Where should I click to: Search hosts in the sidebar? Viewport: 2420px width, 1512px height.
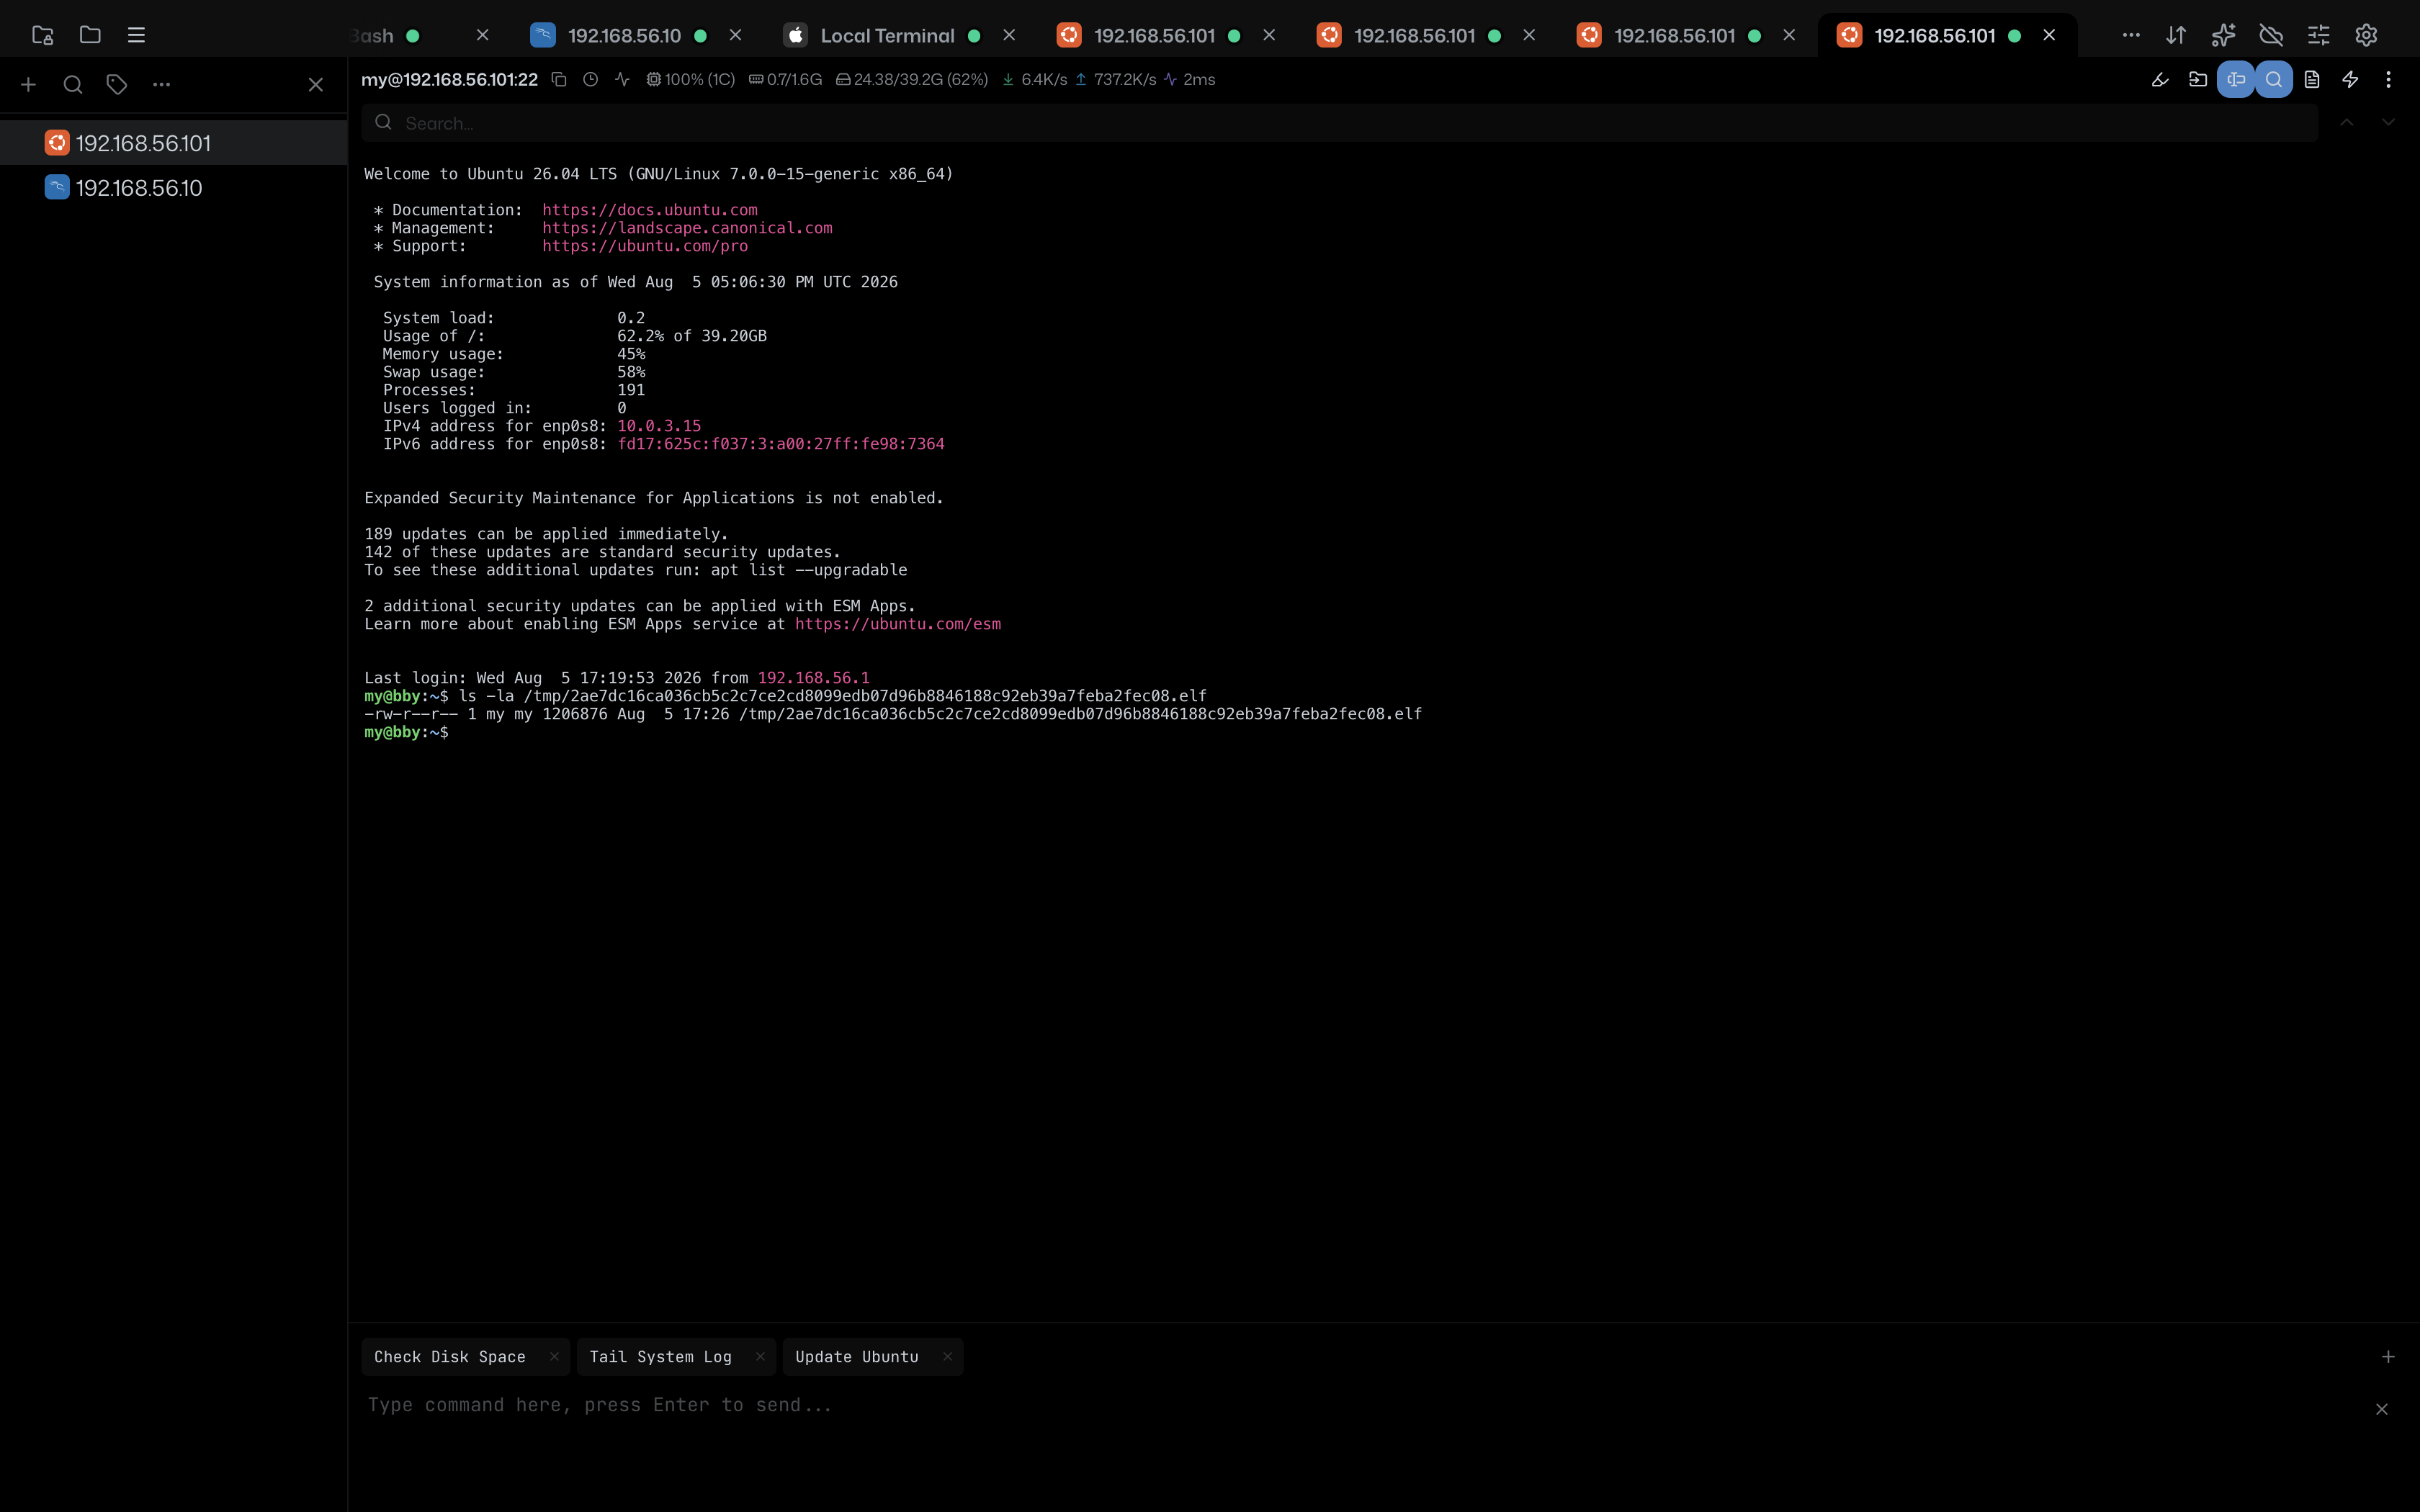(73, 85)
